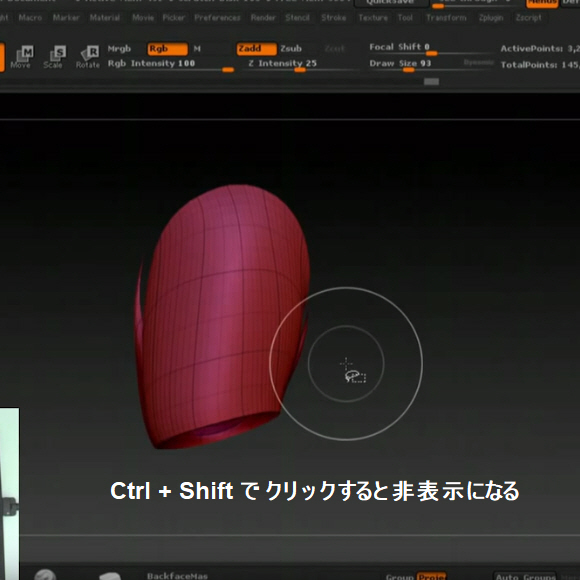Screen dimensions: 580x580
Task: Toggle the orange Menus button
Action: point(542,3)
